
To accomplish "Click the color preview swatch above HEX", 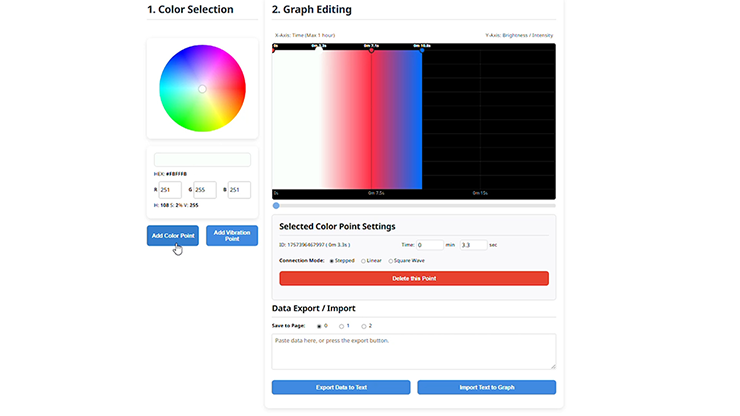I will click(x=202, y=160).
